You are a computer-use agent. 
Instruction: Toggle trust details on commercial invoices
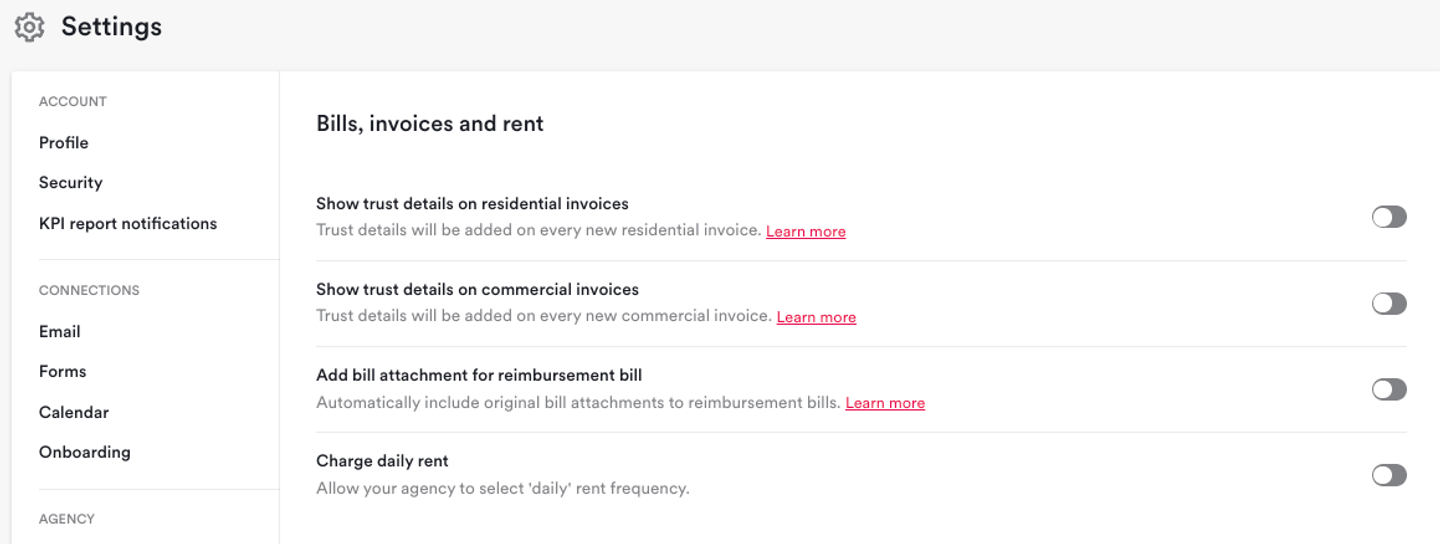1389,303
